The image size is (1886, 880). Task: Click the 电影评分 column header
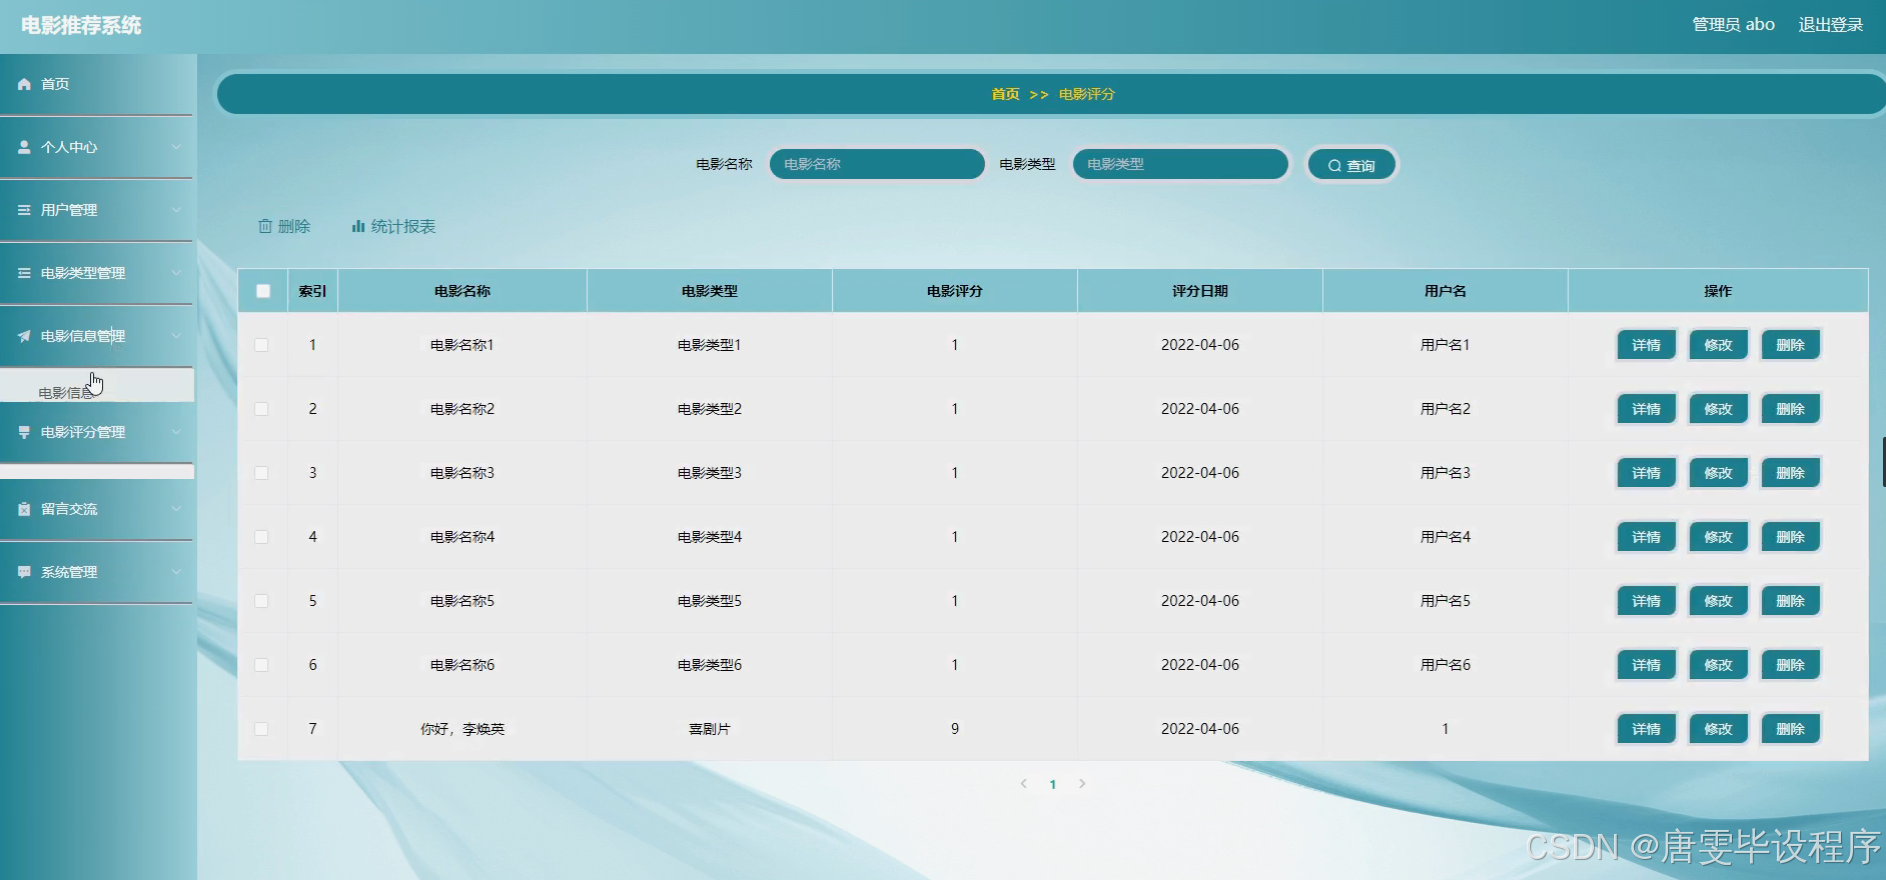[955, 291]
